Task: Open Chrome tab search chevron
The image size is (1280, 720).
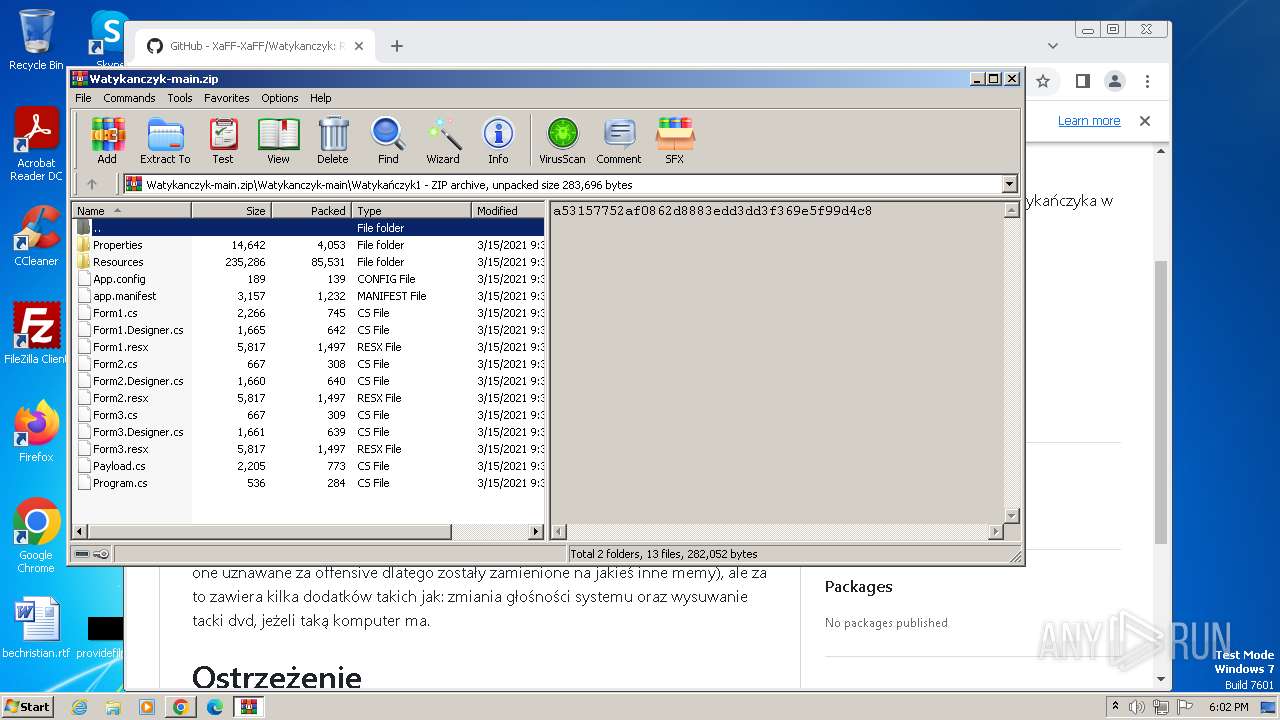Action: pyautogui.click(x=1053, y=46)
